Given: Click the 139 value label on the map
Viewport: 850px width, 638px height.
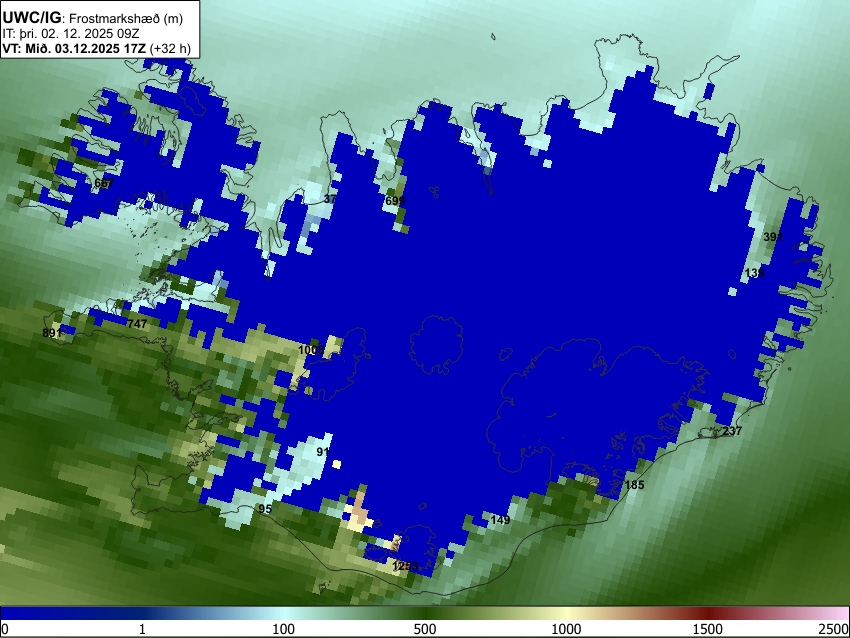Looking at the screenshot, I should (755, 273).
